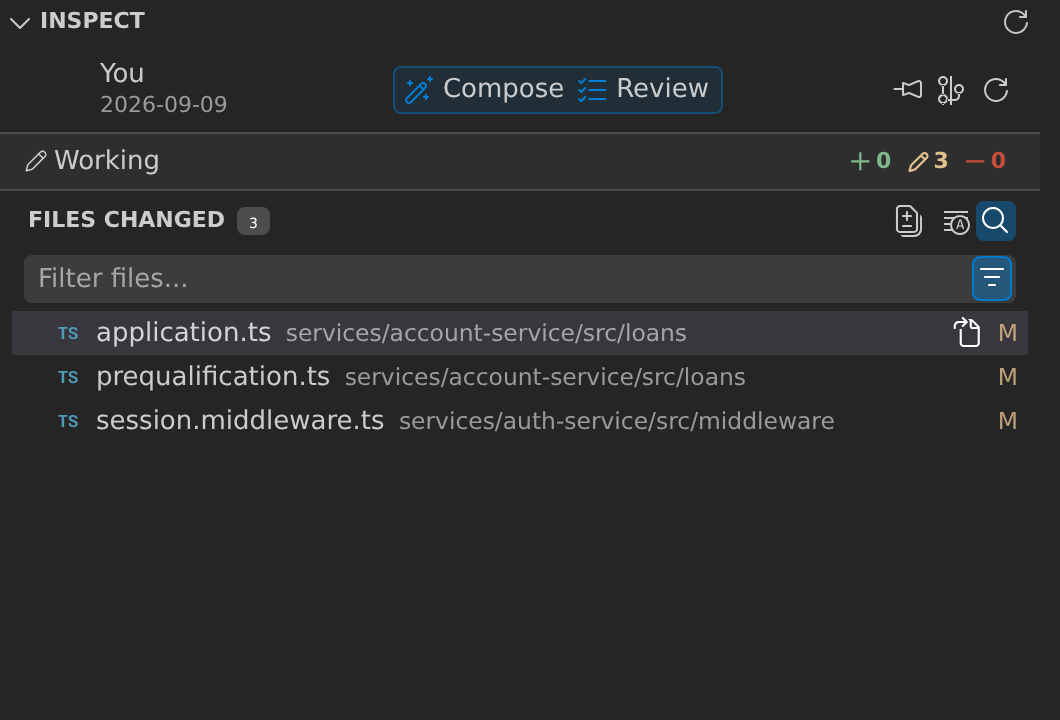Screen dimensions: 1060x720
Task: Click the open file icon on application.ts row
Action: point(967,333)
